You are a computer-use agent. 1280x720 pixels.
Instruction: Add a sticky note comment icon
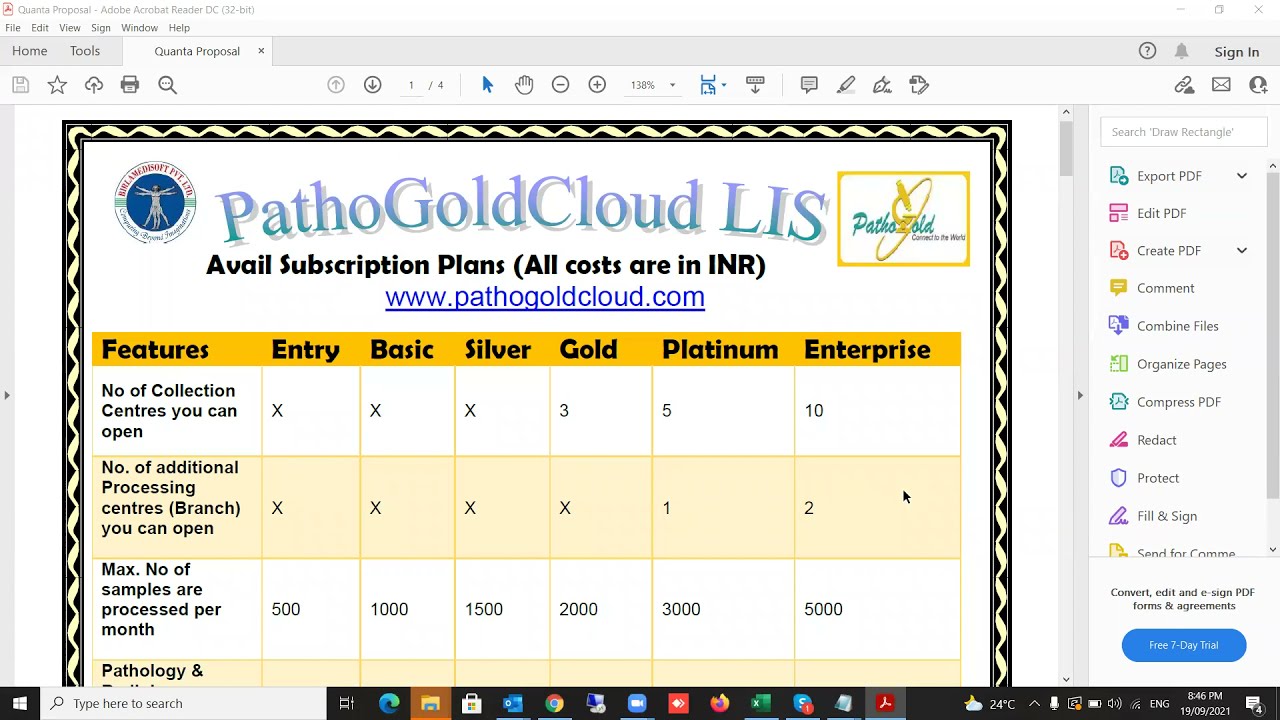click(809, 85)
